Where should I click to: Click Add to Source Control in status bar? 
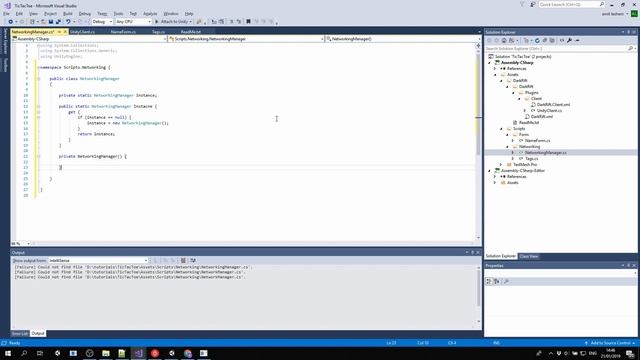[x=610, y=343]
